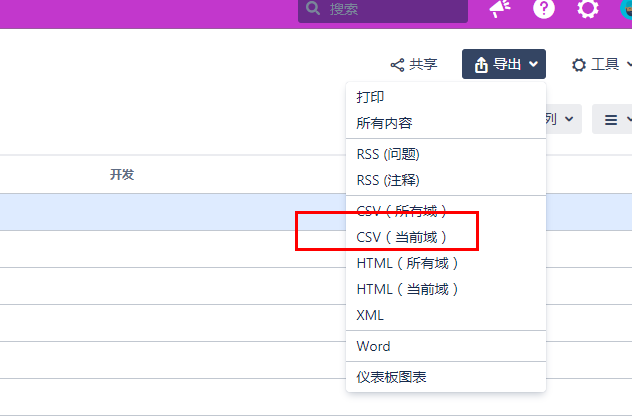Export CSV（所有域）

[x=446, y=211]
